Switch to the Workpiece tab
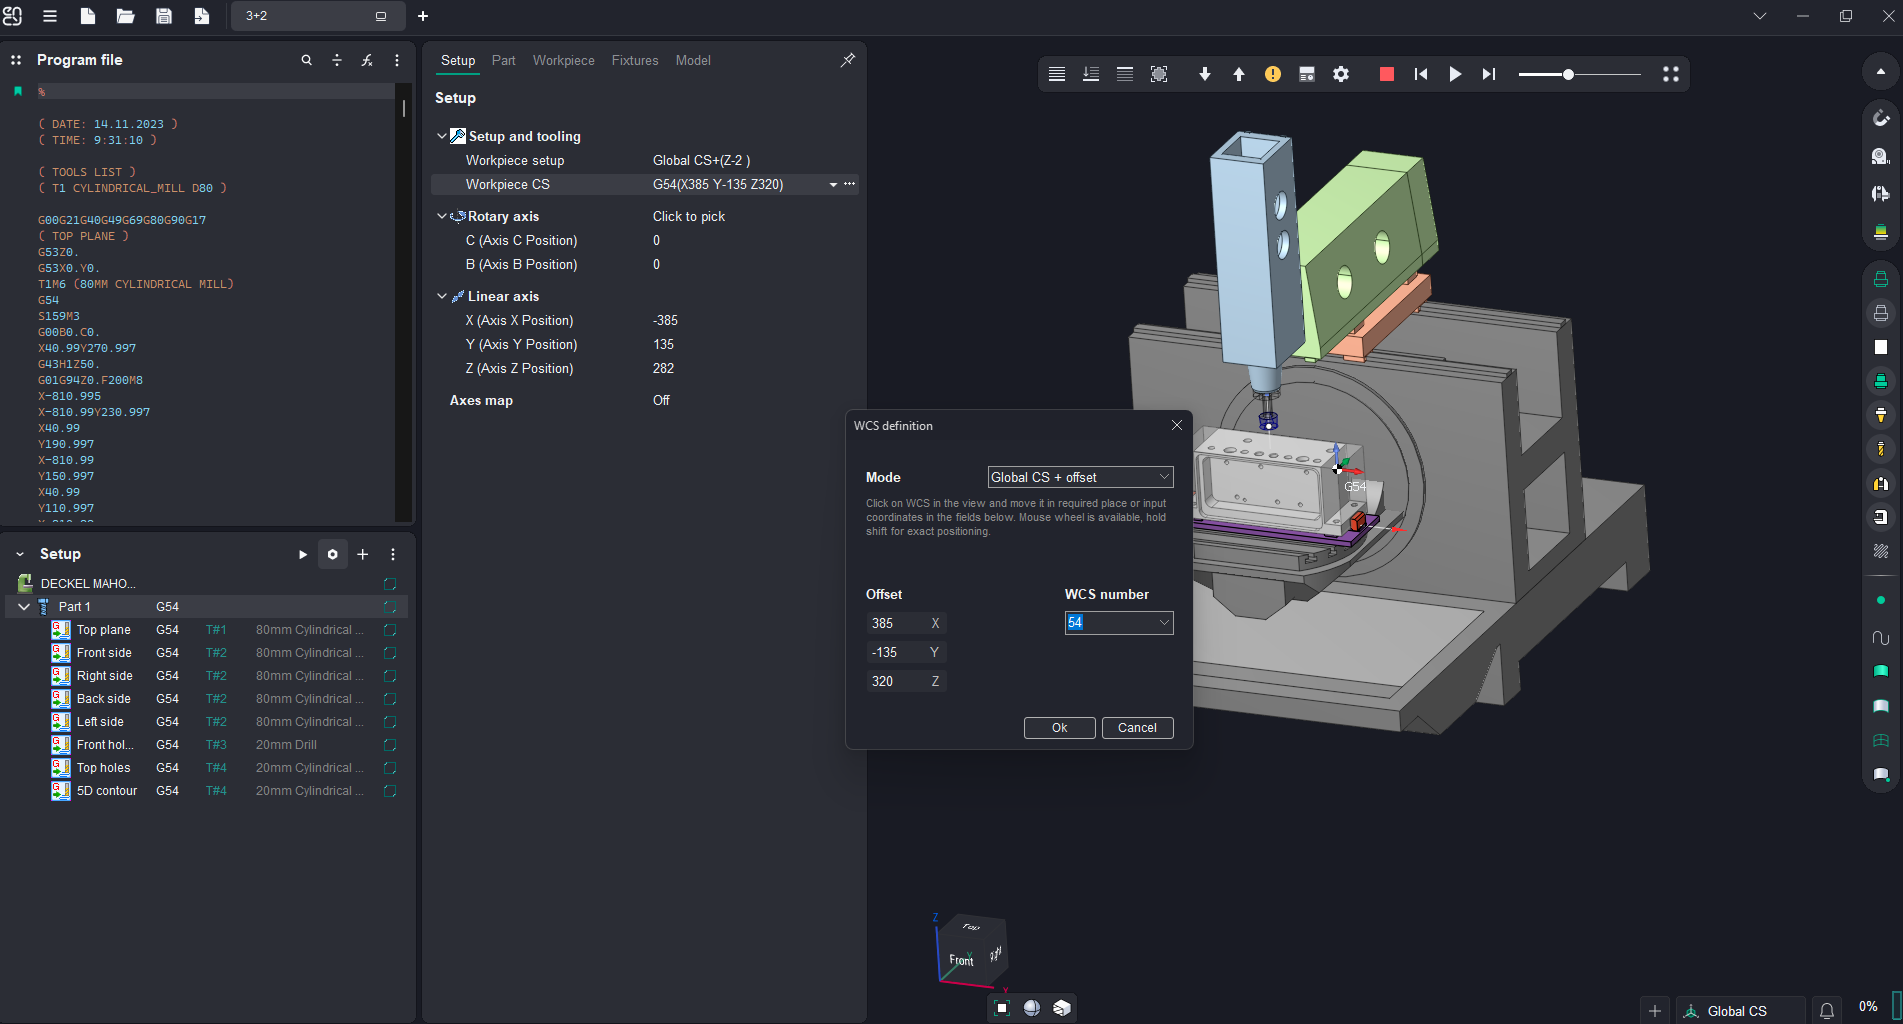 563,60
